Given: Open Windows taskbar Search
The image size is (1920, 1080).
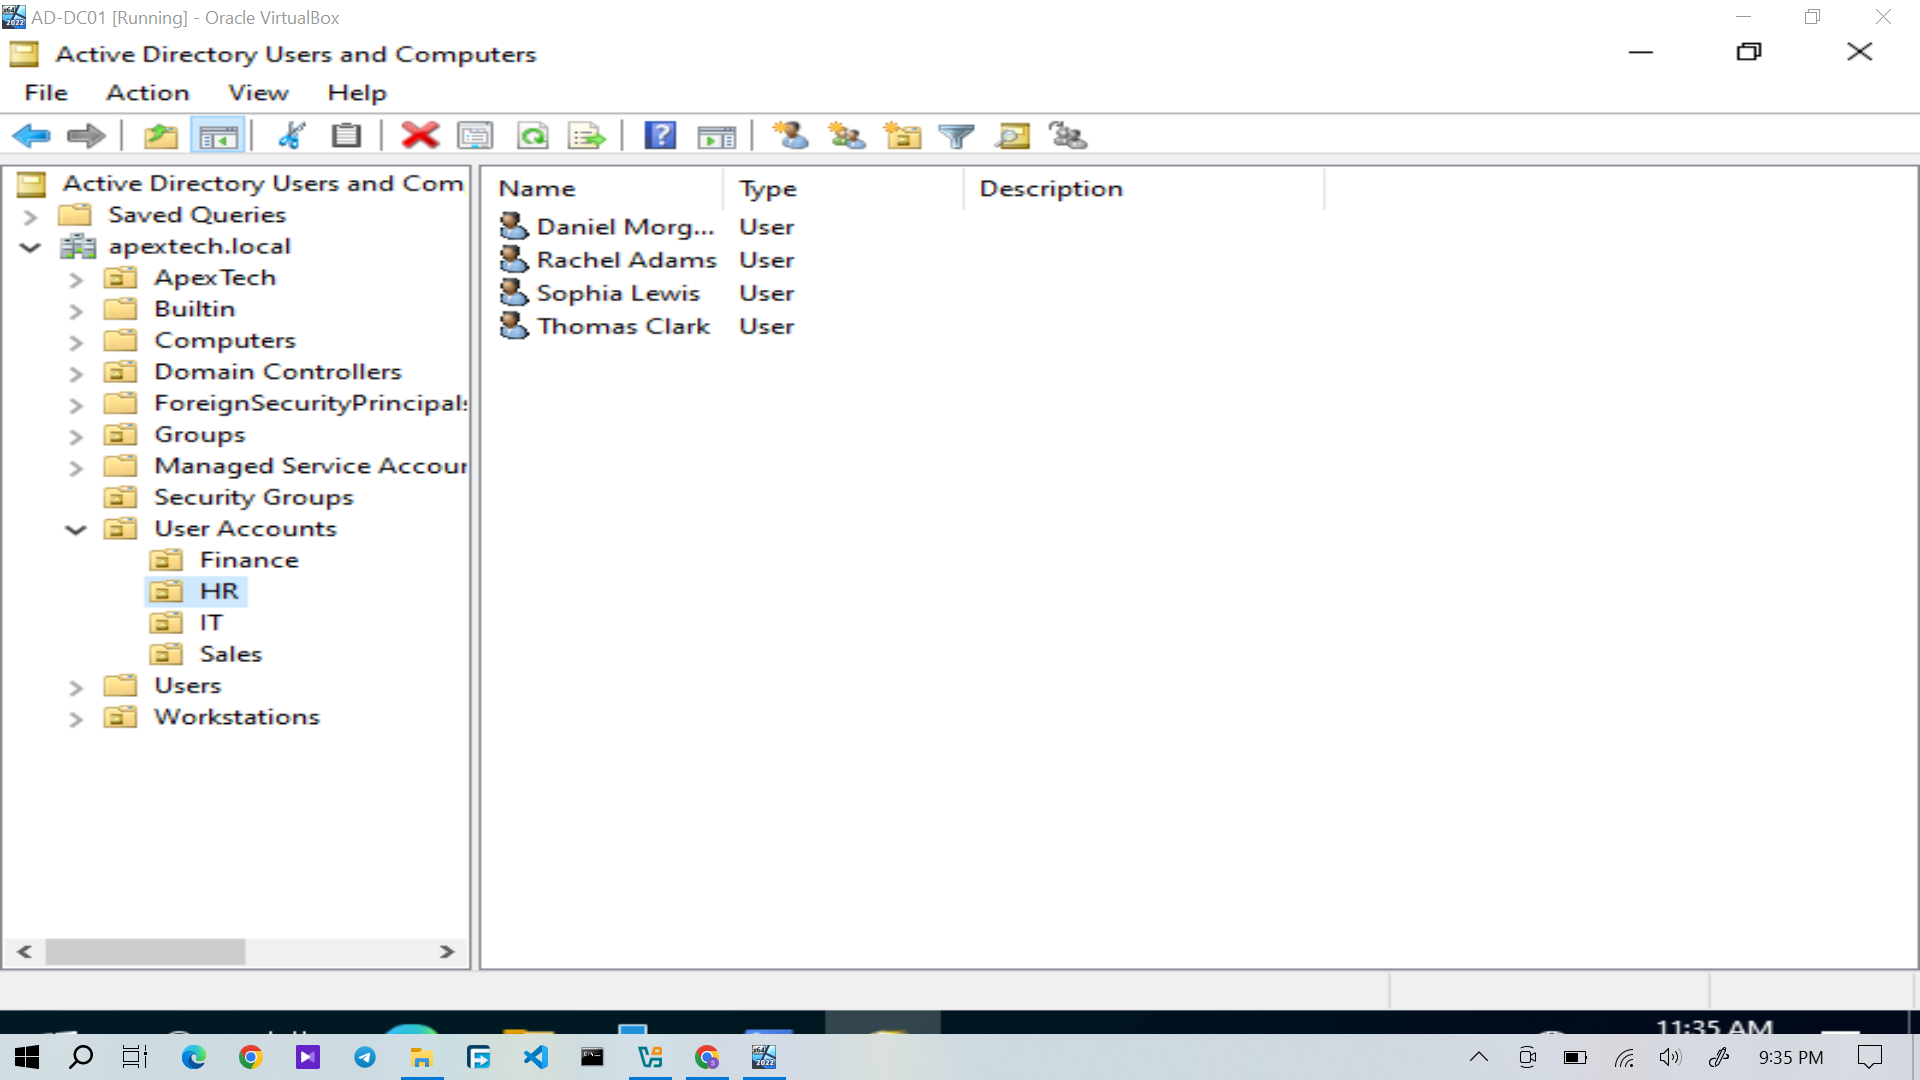Looking at the screenshot, I should (81, 1057).
